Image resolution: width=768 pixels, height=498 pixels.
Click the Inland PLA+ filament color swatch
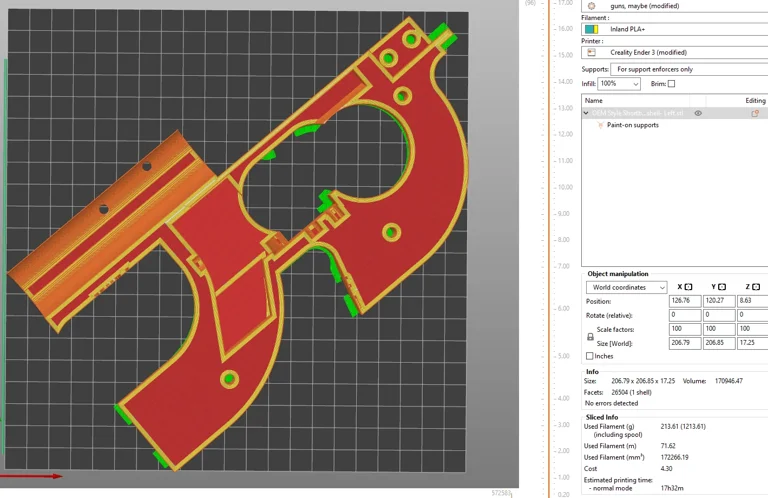point(591,29)
